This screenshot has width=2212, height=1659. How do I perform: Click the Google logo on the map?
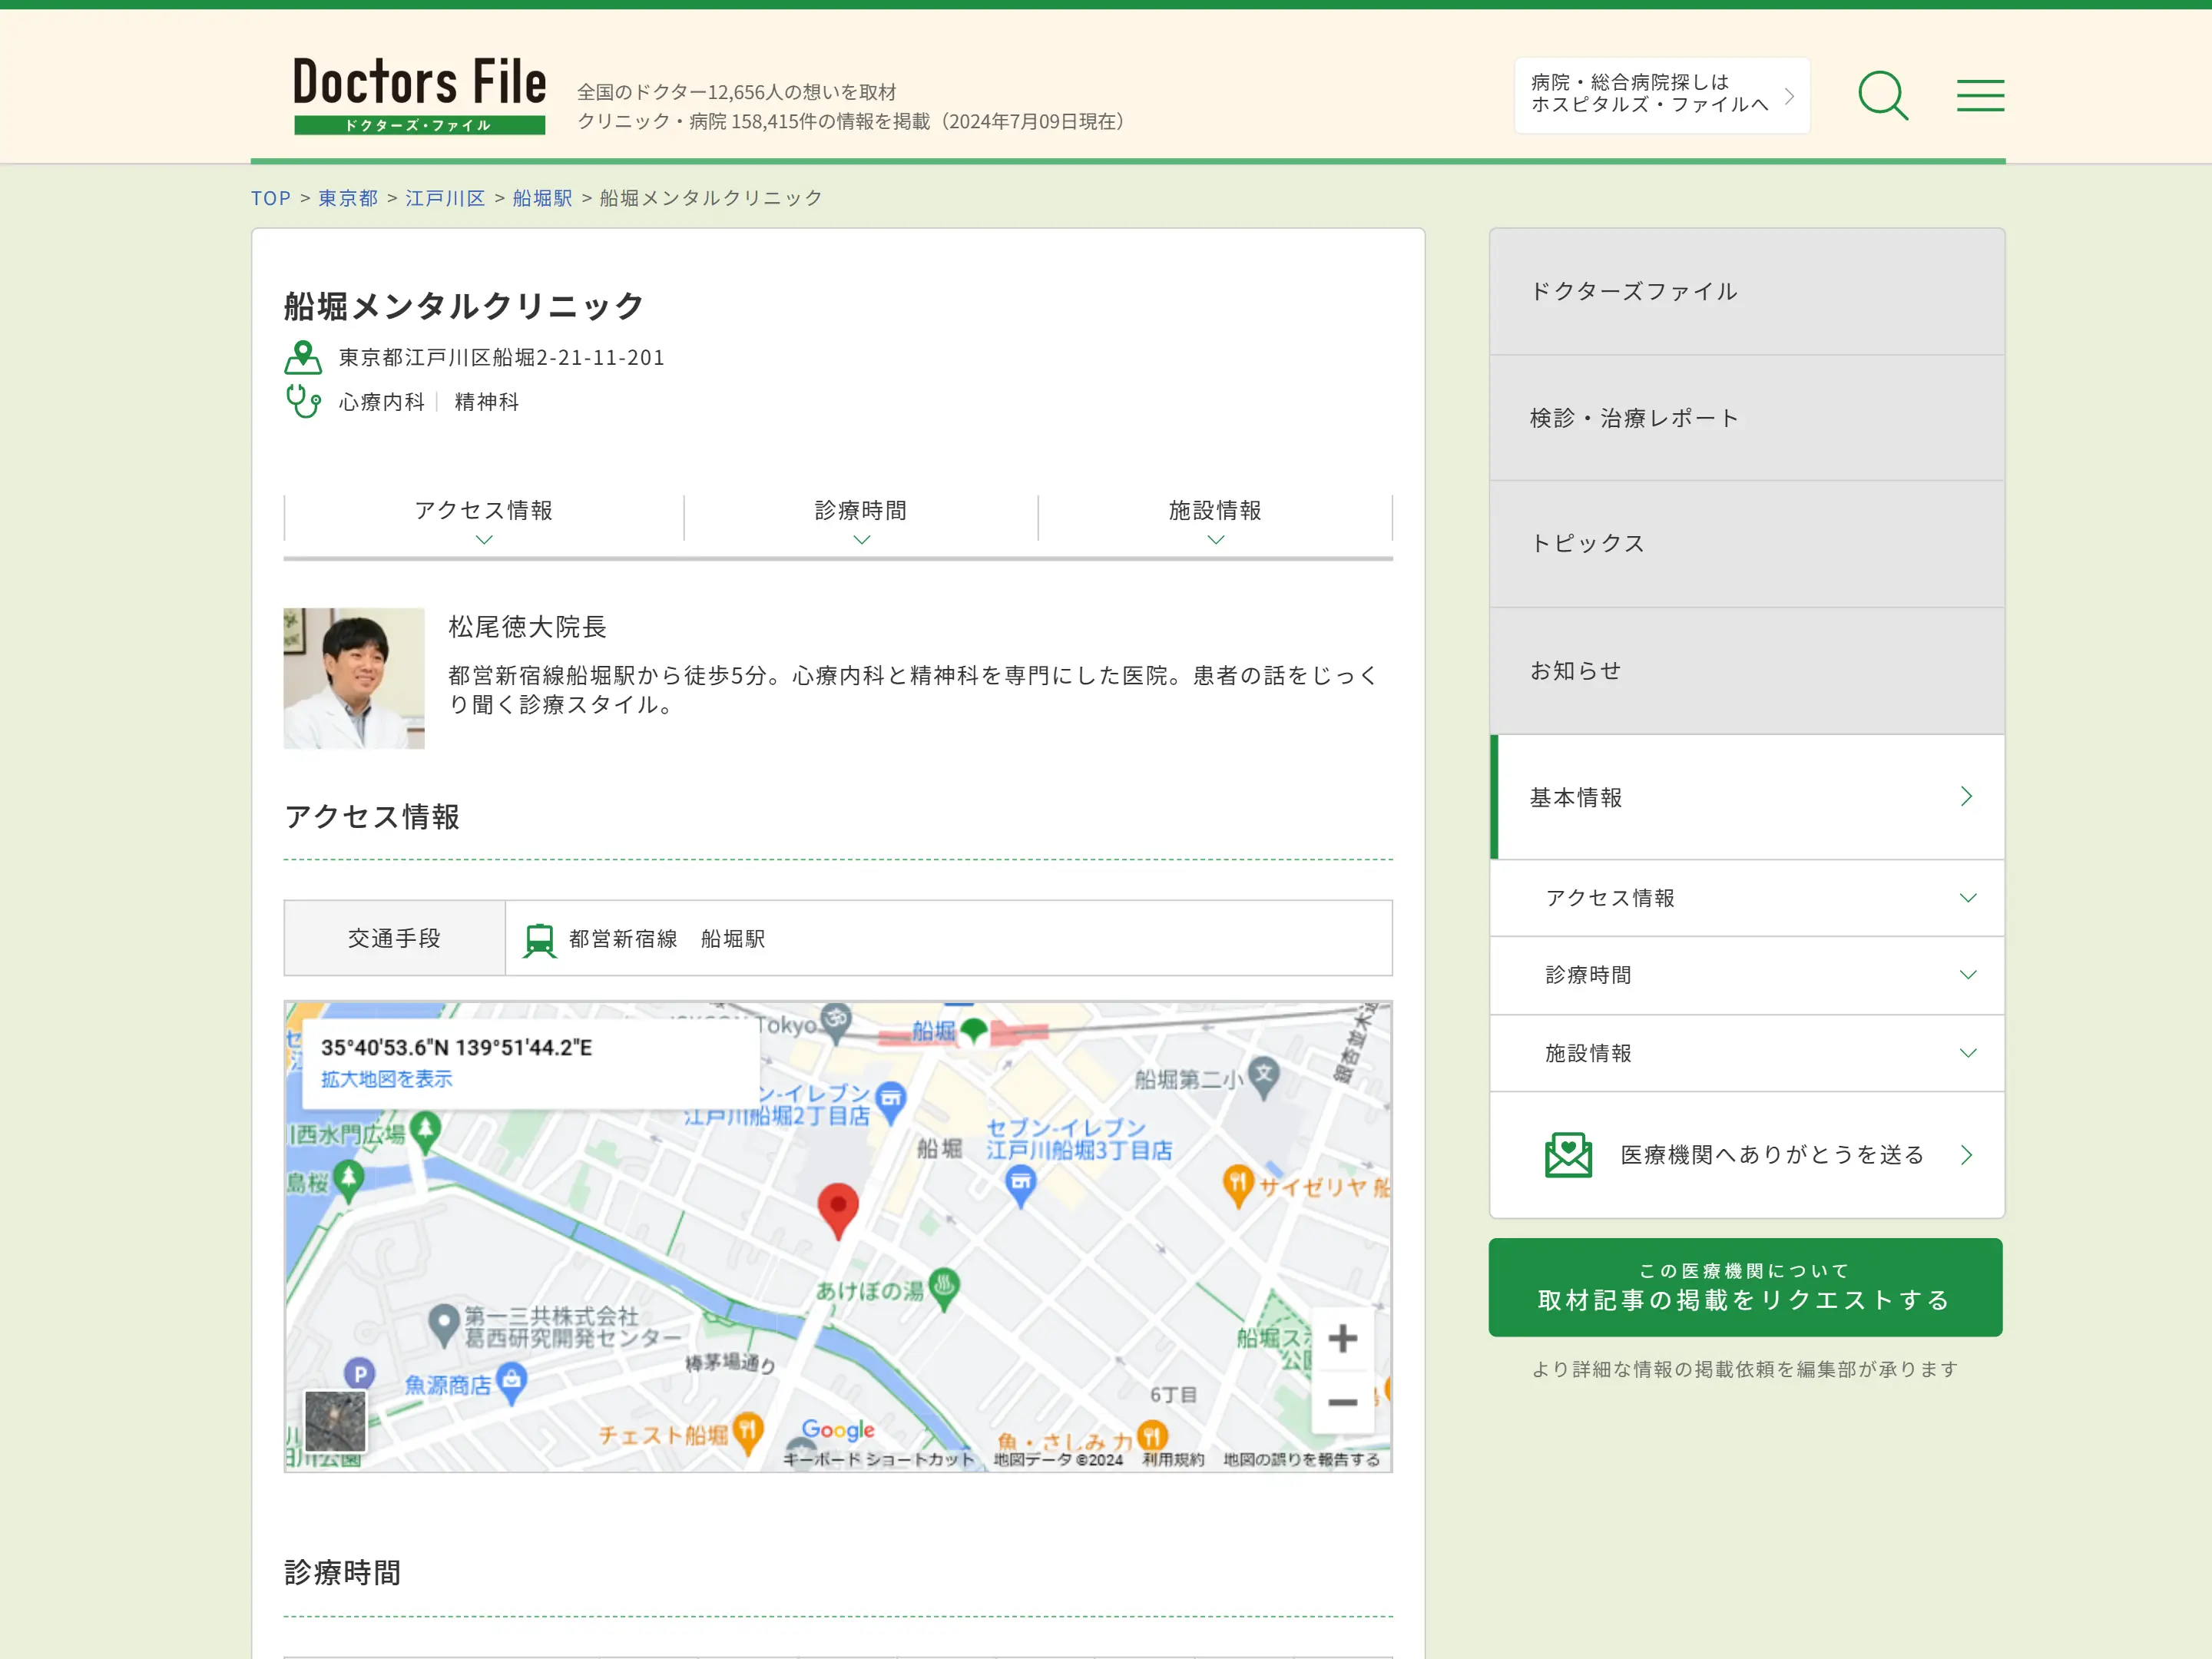[x=838, y=1430]
